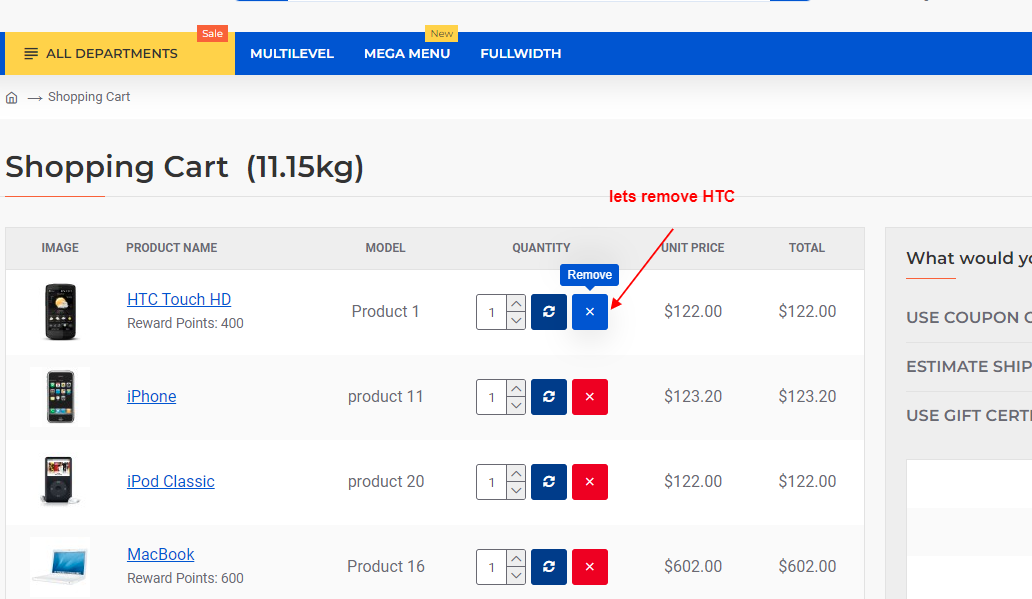Go to home via breadcrumb house icon
The width and height of the screenshot is (1032, 599).
pyautogui.click(x=11, y=98)
